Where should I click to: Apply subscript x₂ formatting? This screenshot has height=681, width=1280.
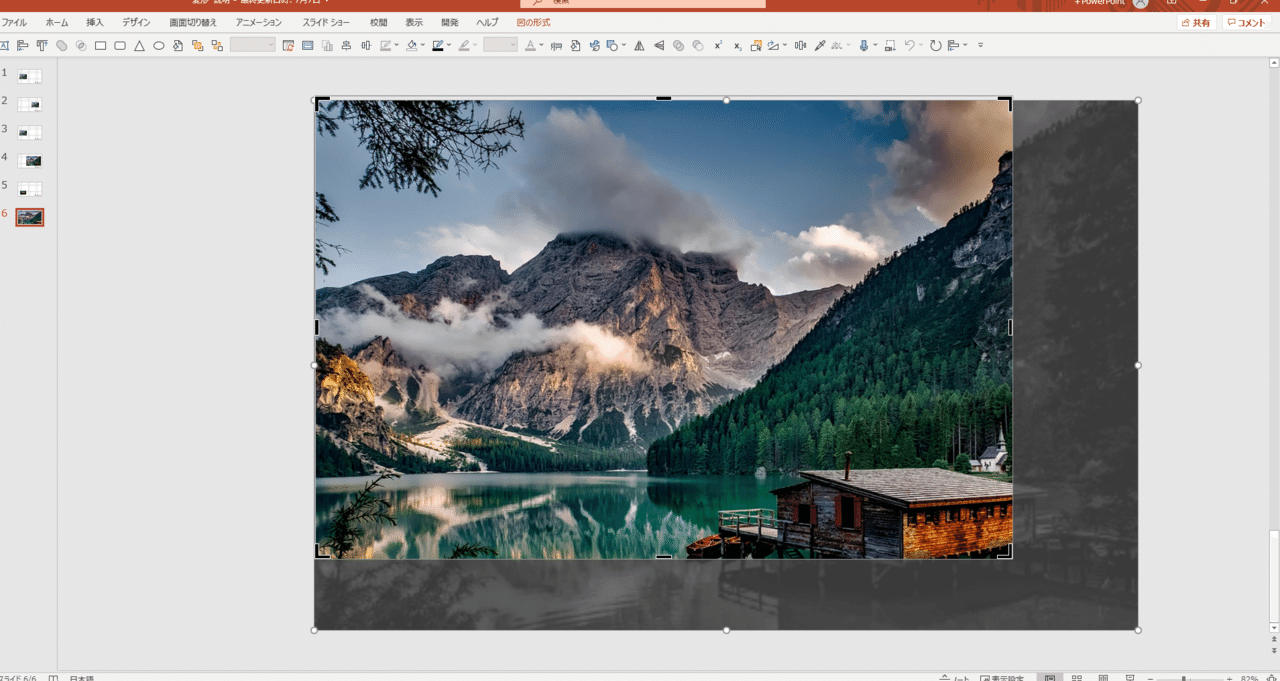pyautogui.click(x=737, y=45)
